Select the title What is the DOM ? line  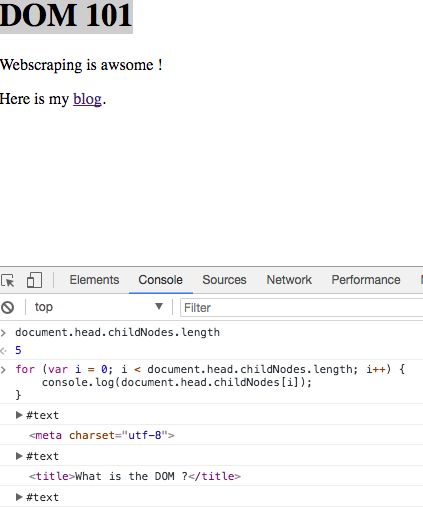point(135,476)
